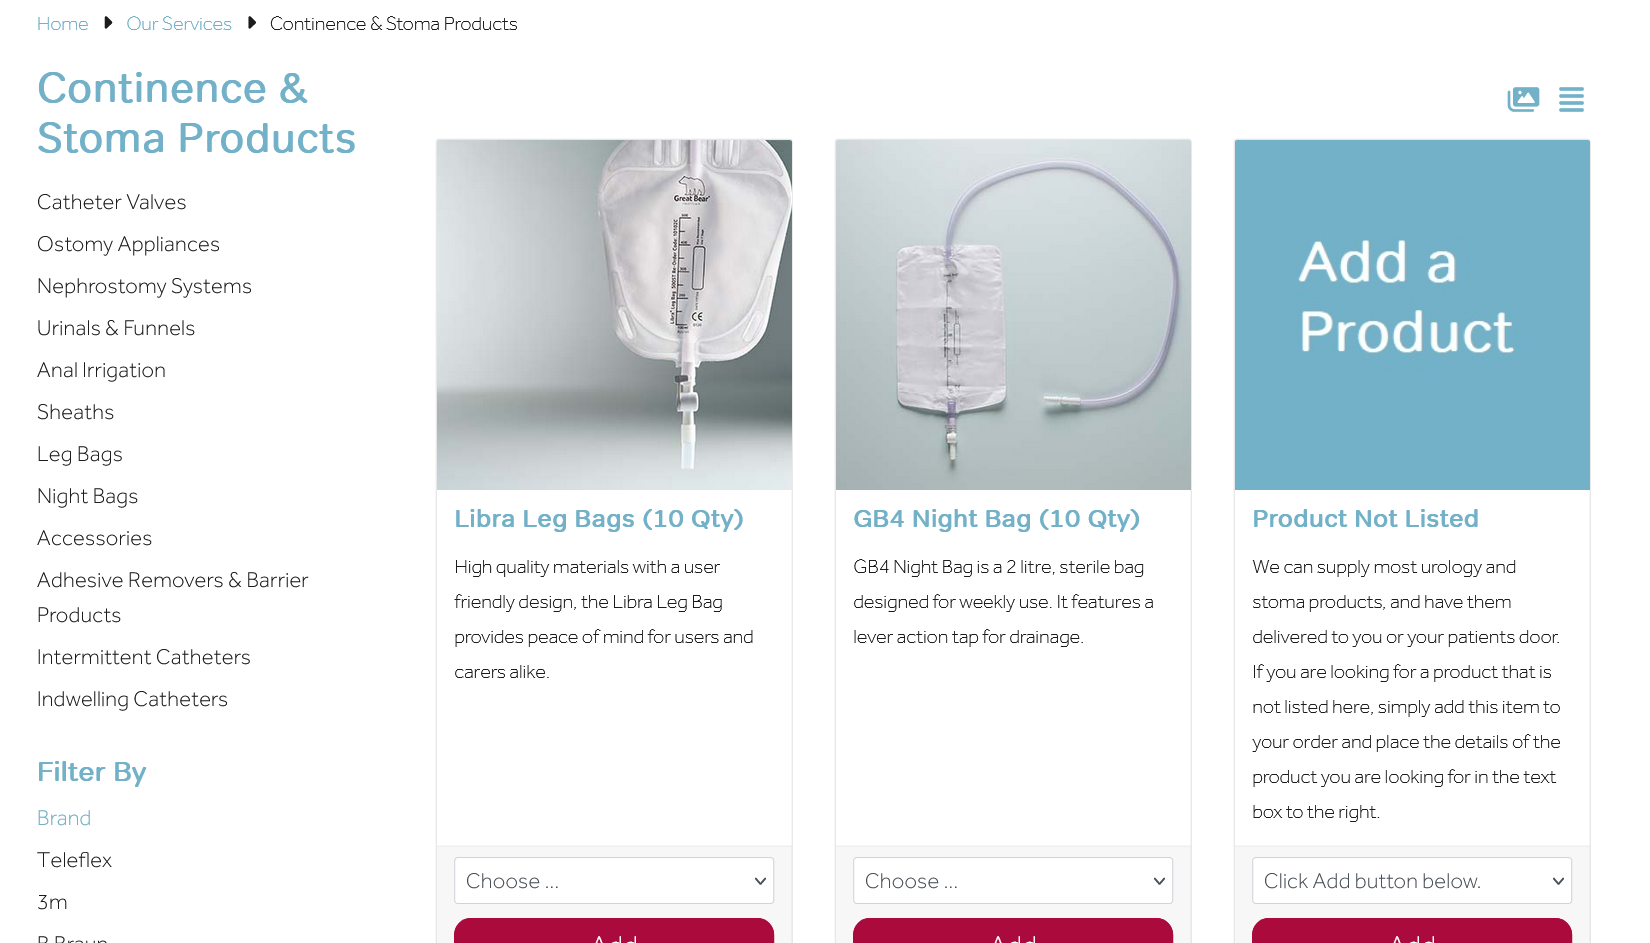Expand the GB4 Night Bag options dropdown

1013,881
